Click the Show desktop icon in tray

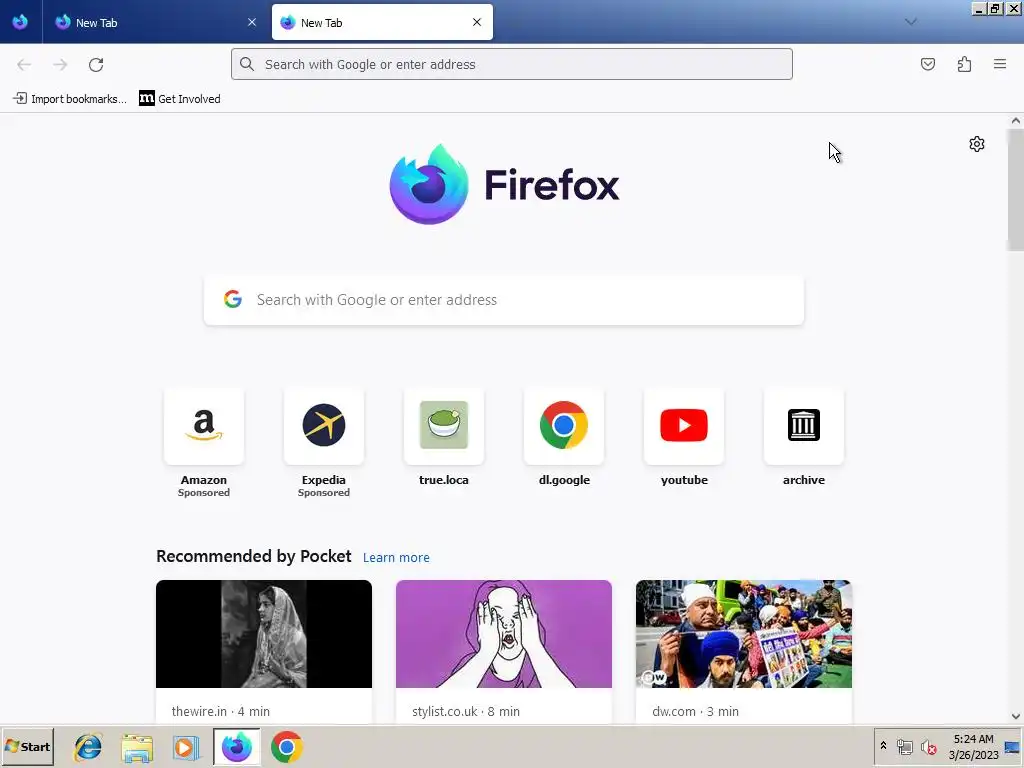(x=1013, y=747)
